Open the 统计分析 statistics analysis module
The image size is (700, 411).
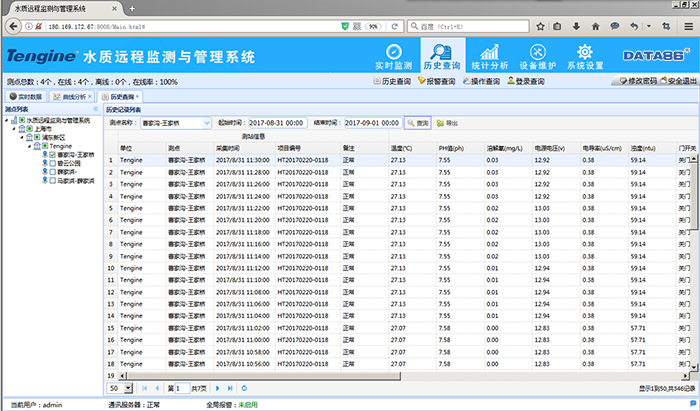(x=490, y=57)
